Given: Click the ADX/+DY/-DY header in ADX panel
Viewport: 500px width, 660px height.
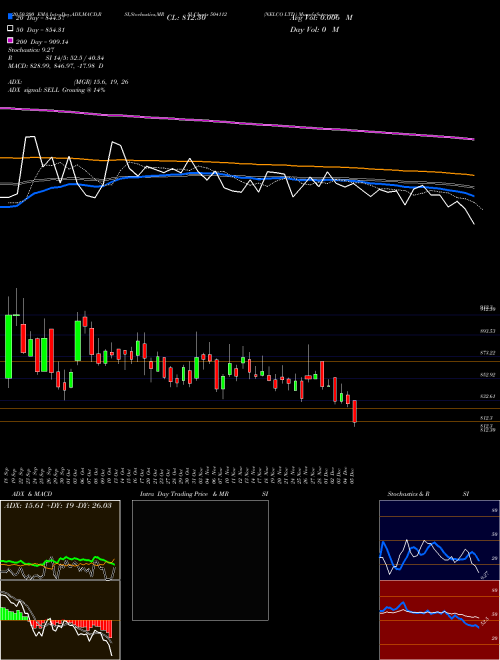Looking at the screenshot, I should tap(58, 505).
